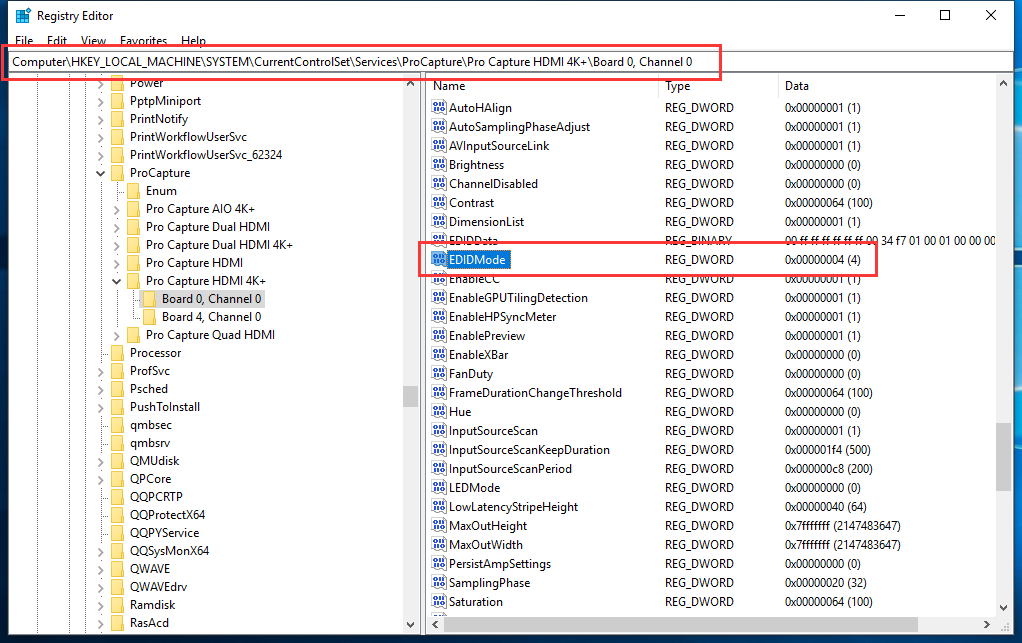Click the EnablePreview value icon
Image resolution: width=1022 pixels, height=643 pixels.
439,336
